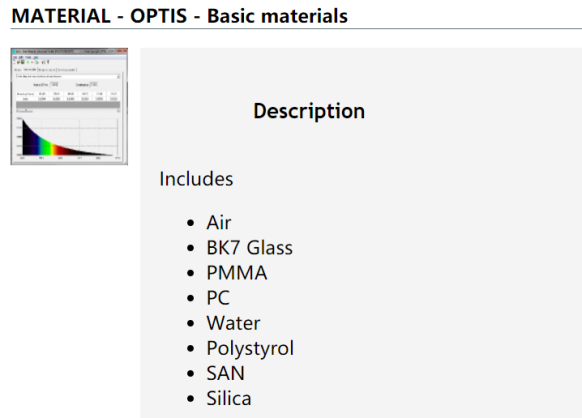Click the bullet beside Water
Viewport: 582px width, 418px height.
click(x=191, y=323)
